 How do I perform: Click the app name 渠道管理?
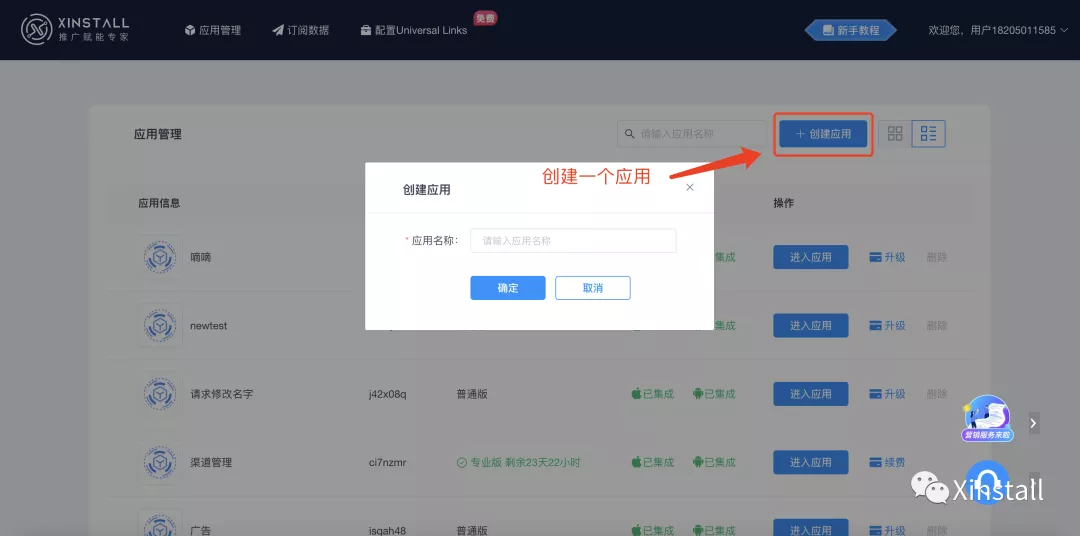click(211, 462)
